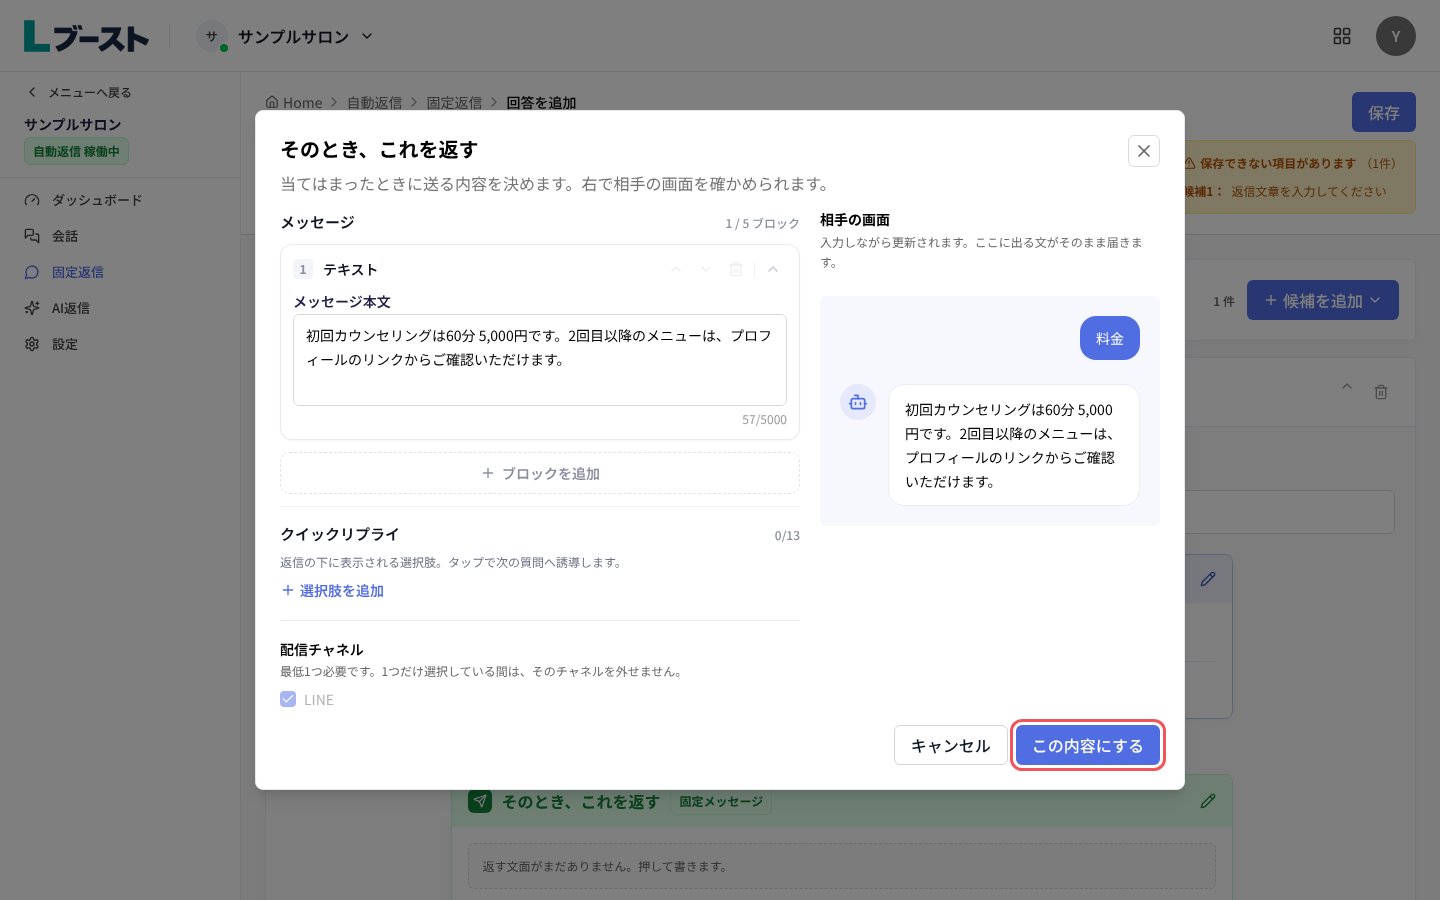Move the テキスト block up with the arrow
The image size is (1440, 900).
click(x=676, y=269)
